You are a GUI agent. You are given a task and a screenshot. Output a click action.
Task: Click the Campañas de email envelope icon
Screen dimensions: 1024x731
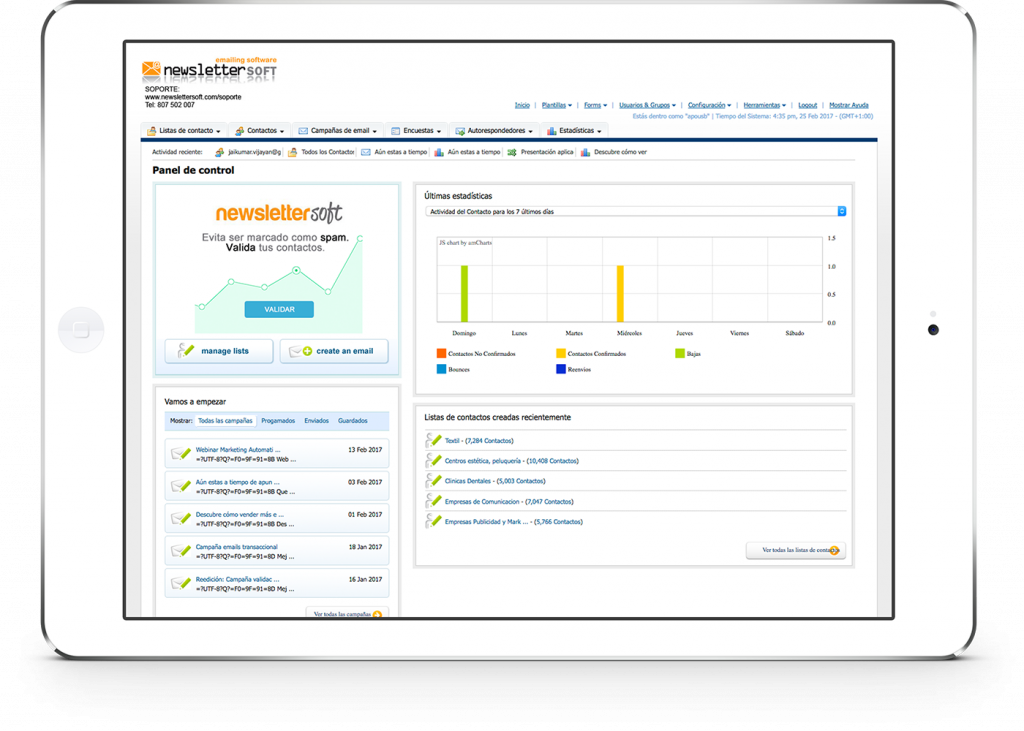click(303, 131)
